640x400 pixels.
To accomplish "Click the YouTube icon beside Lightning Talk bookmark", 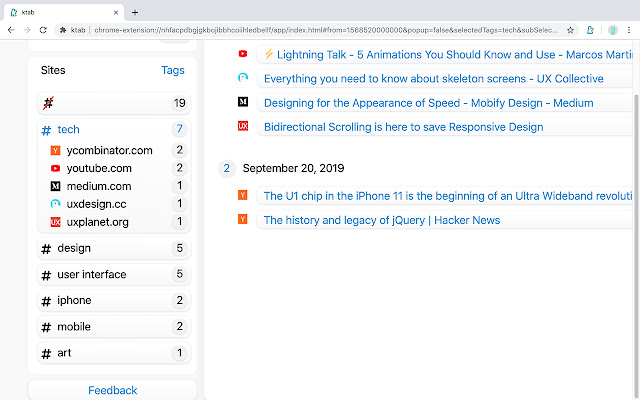I will point(243,54).
